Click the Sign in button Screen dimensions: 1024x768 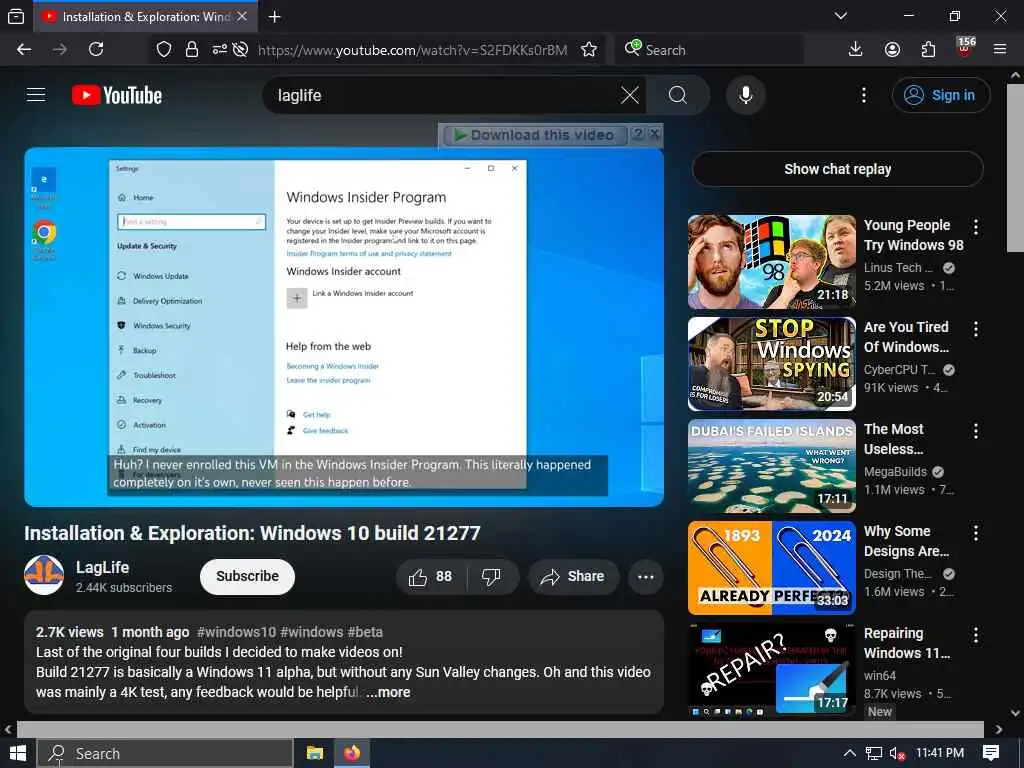[940, 95]
